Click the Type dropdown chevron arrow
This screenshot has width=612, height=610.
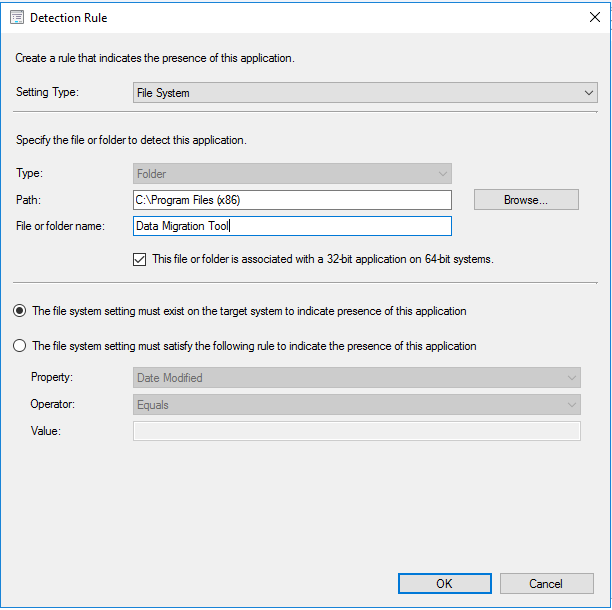click(x=443, y=174)
